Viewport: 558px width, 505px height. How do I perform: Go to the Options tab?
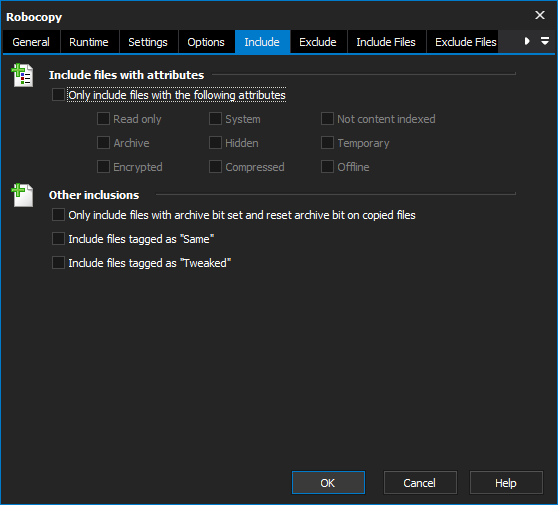click(x=206, y=42)
